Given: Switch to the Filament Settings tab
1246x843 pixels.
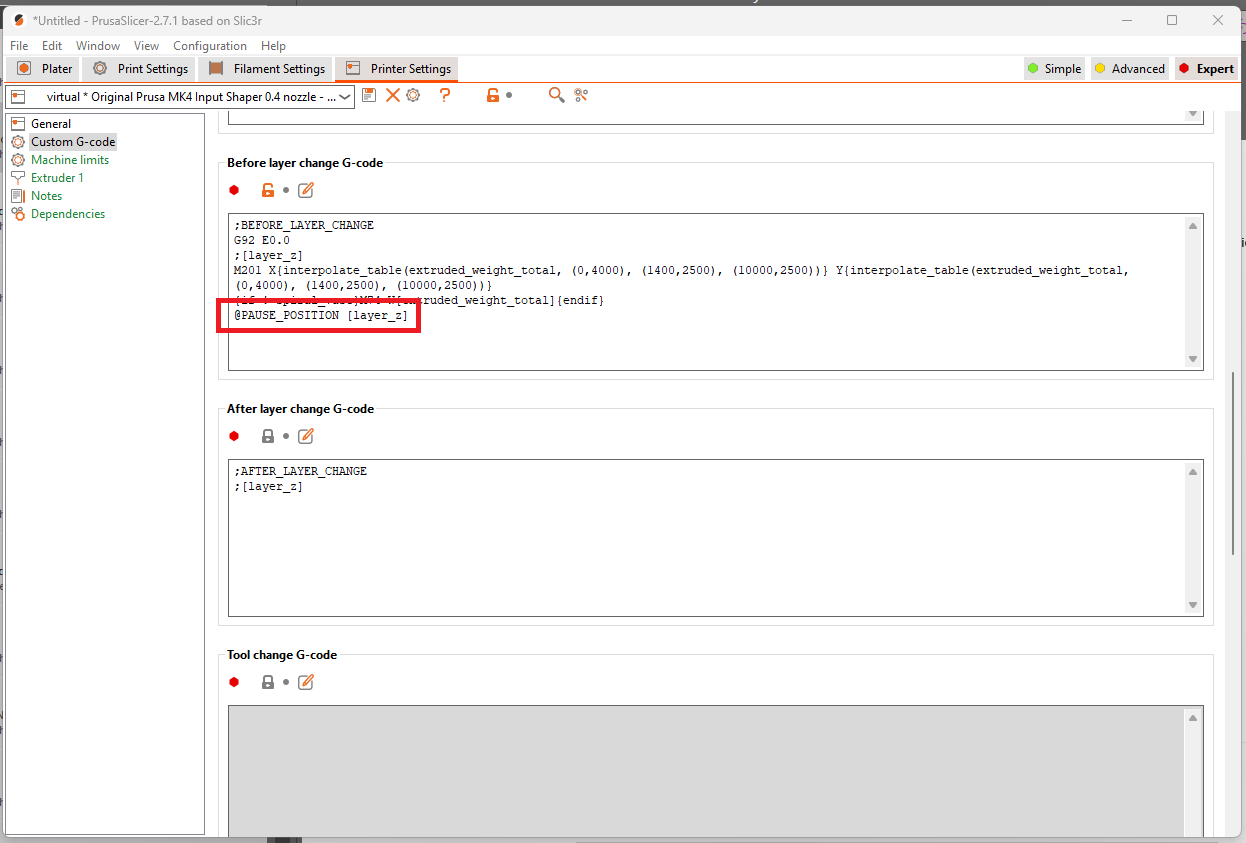Looking at the screenshot, I should point(267,69).
